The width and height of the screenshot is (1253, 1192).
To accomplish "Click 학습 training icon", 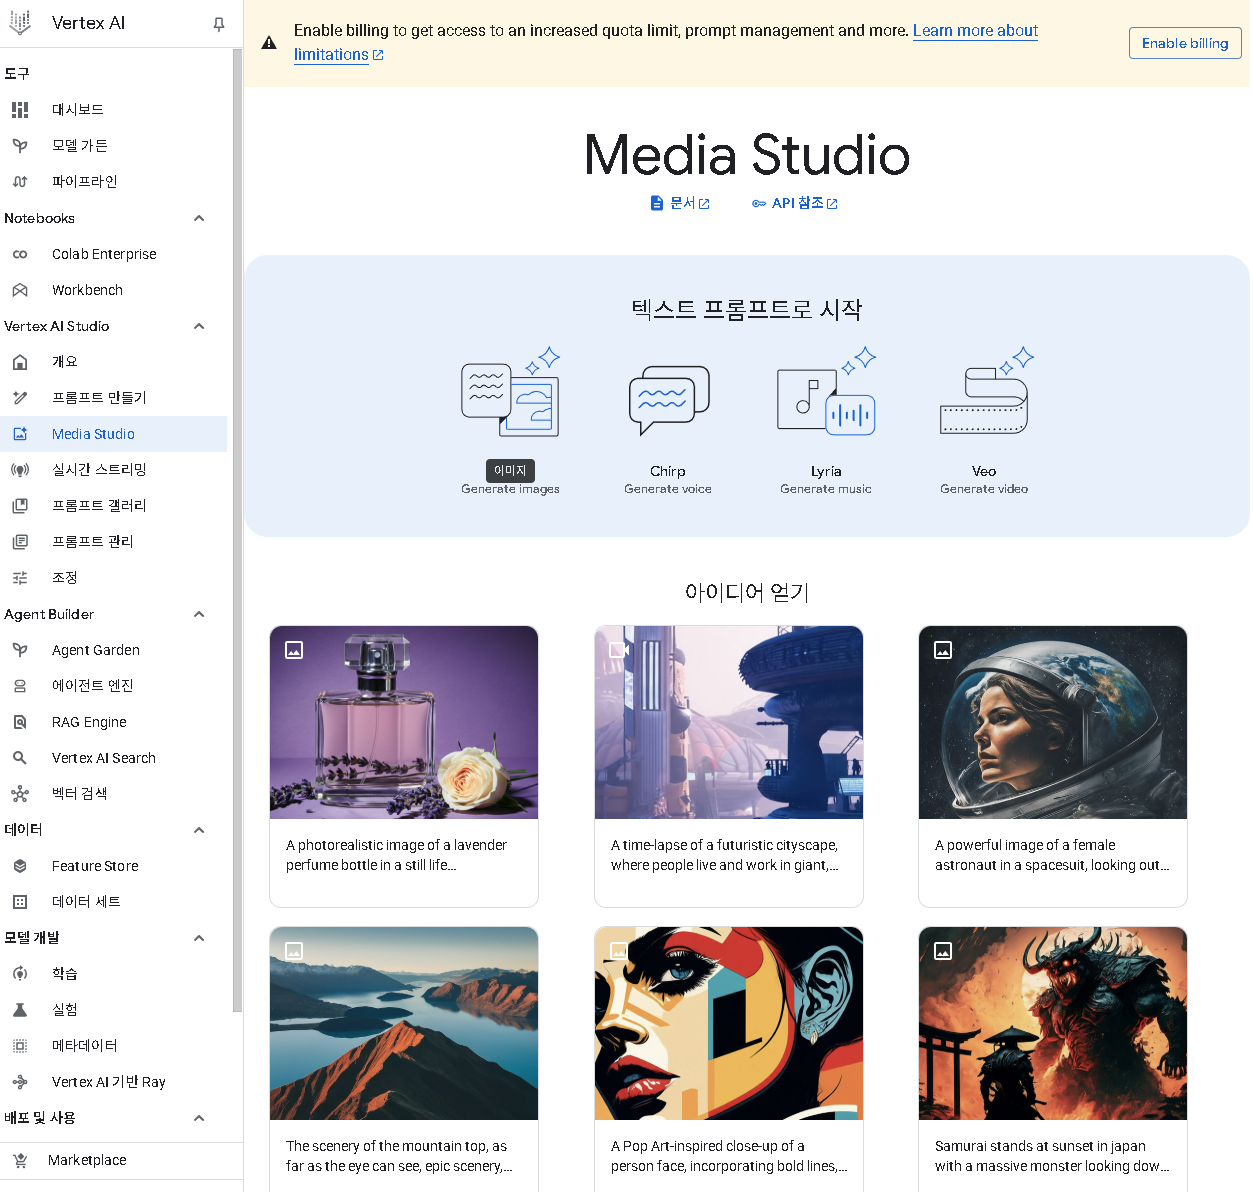I will 20,974.
